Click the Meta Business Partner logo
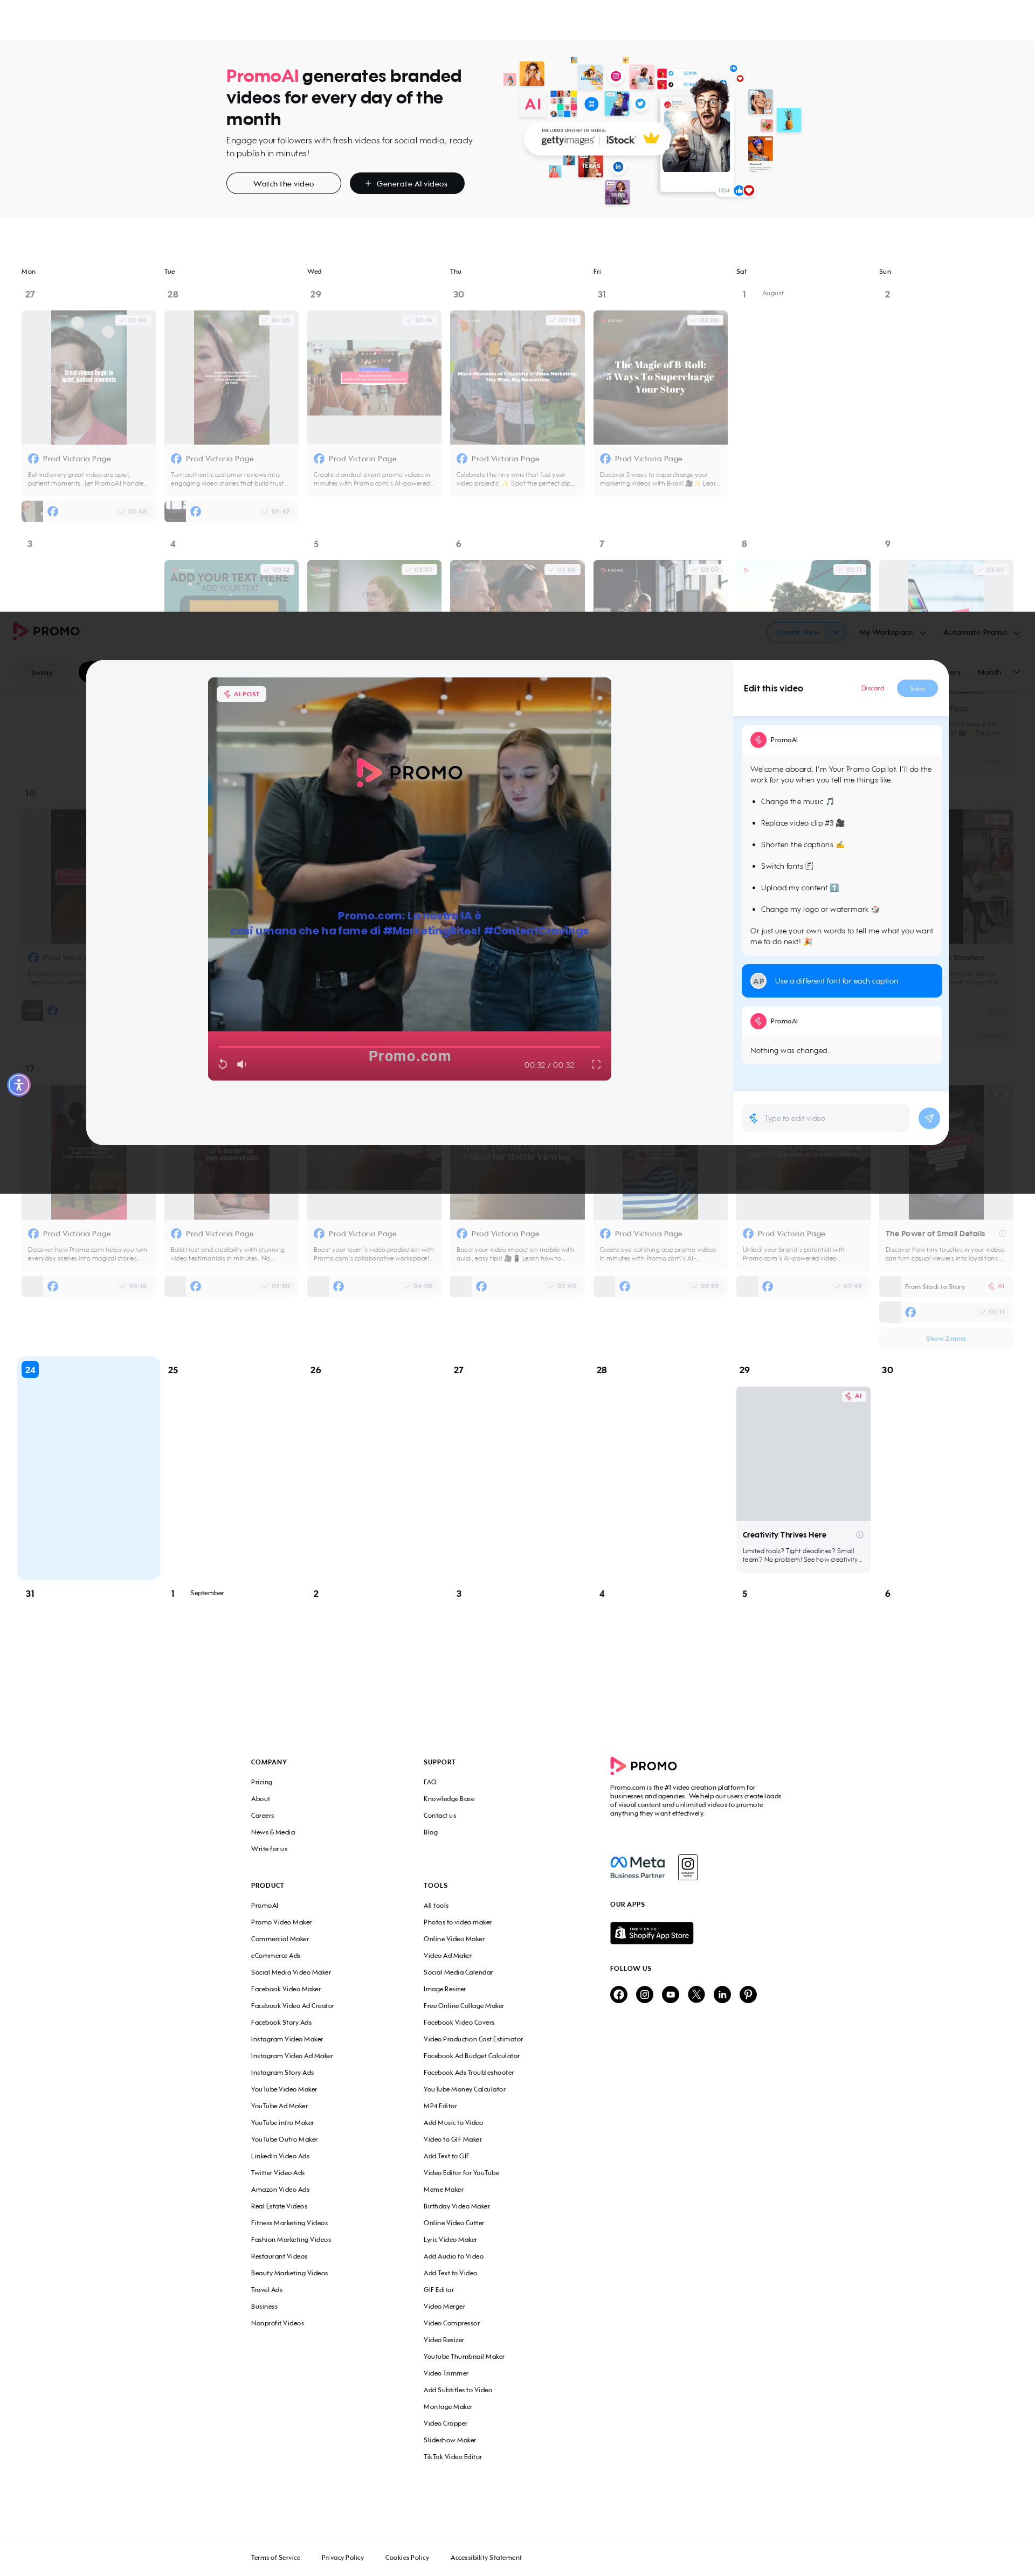The image size is (1035, 2576). [638, 1867]
